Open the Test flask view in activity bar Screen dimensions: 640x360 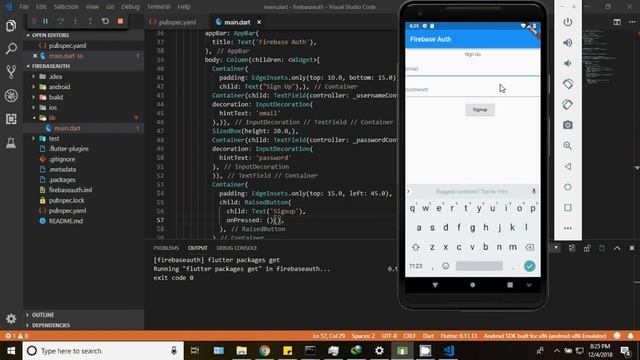click(11, 142)
